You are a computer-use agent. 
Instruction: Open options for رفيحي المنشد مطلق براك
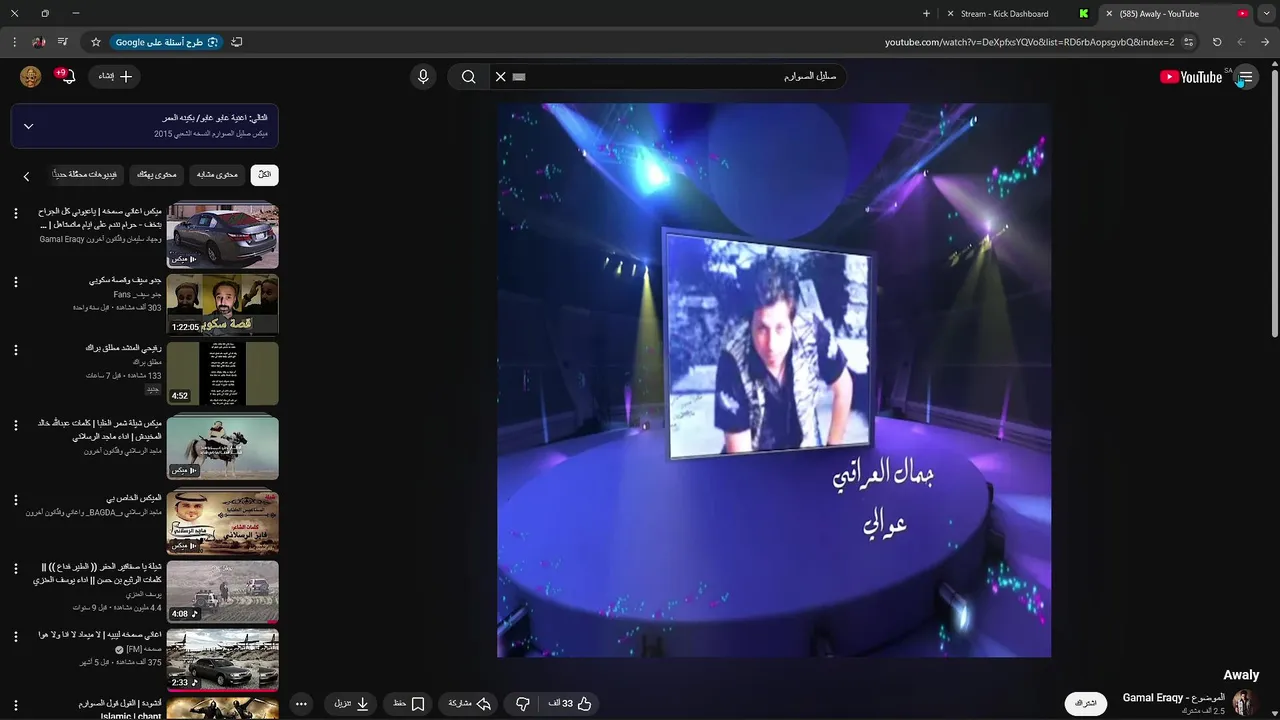(15, 350)
